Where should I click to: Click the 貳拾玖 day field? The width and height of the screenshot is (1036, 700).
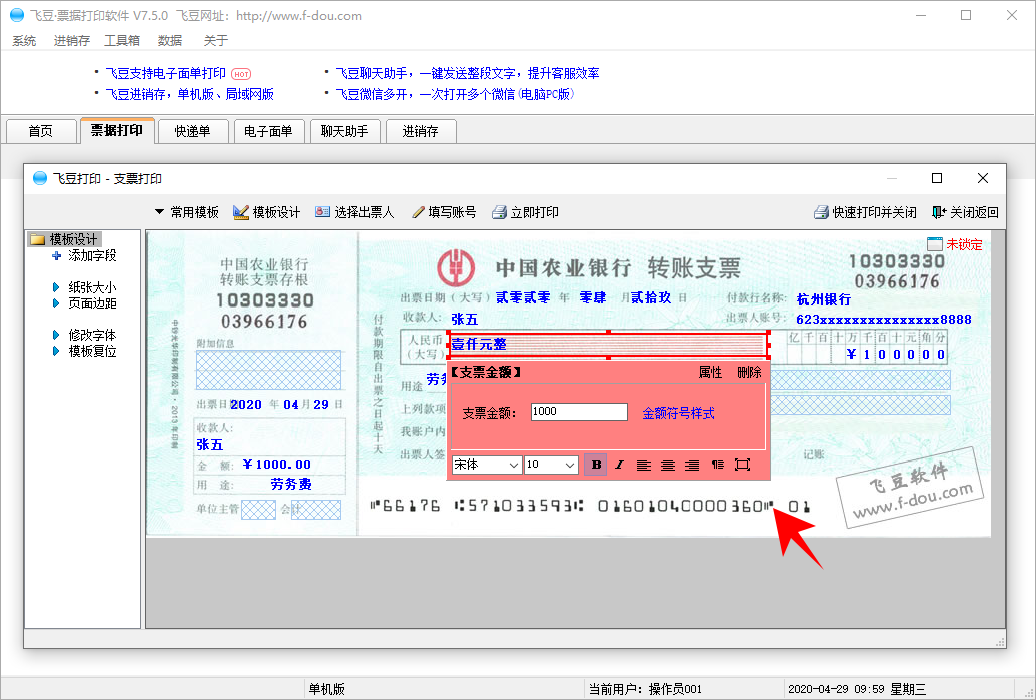(x=651, y=297)
